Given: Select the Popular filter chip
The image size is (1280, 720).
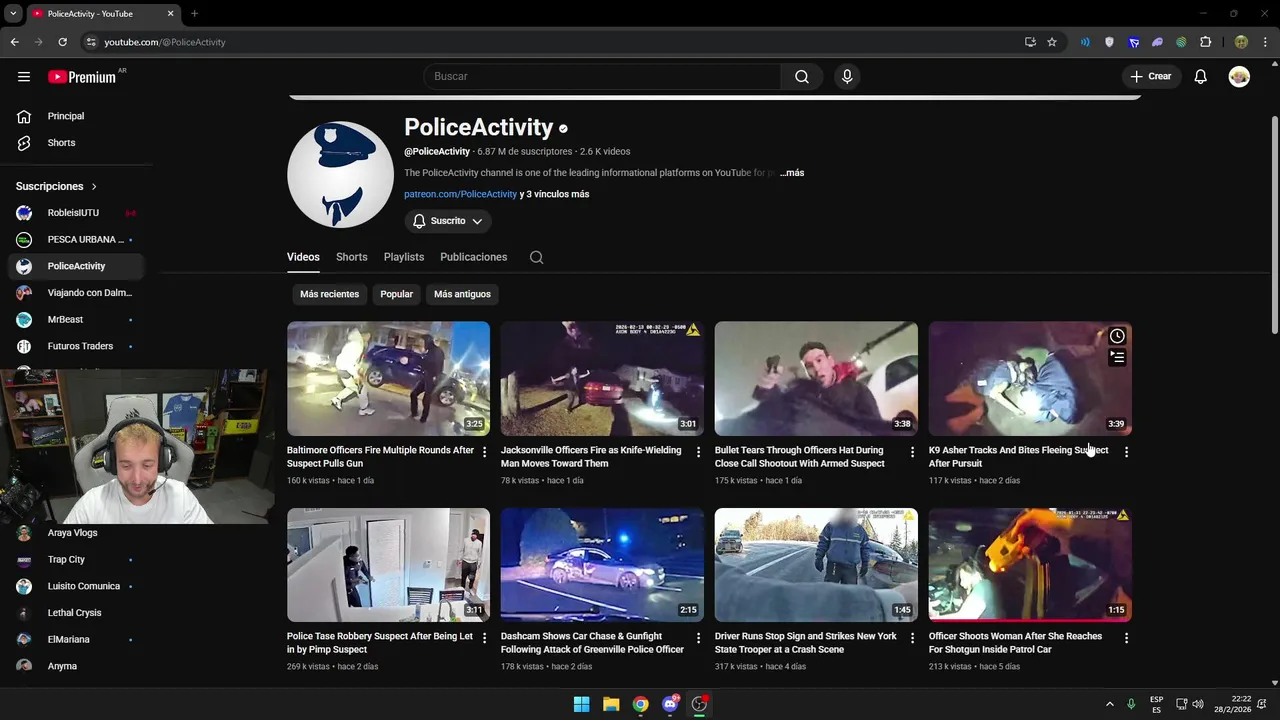Looking at the screenshot, I should [396, 294].
